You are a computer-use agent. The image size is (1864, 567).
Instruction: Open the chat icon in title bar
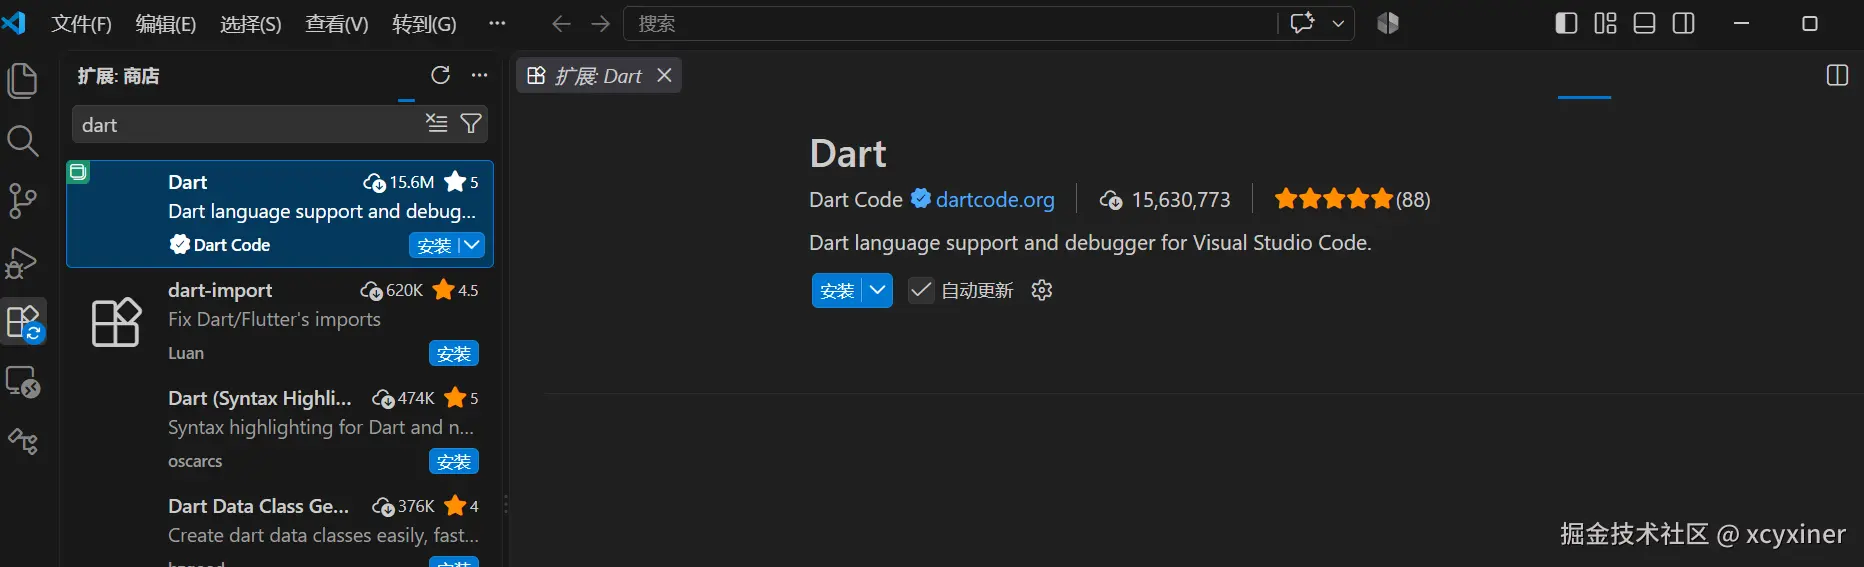[x=1302, y=23]
